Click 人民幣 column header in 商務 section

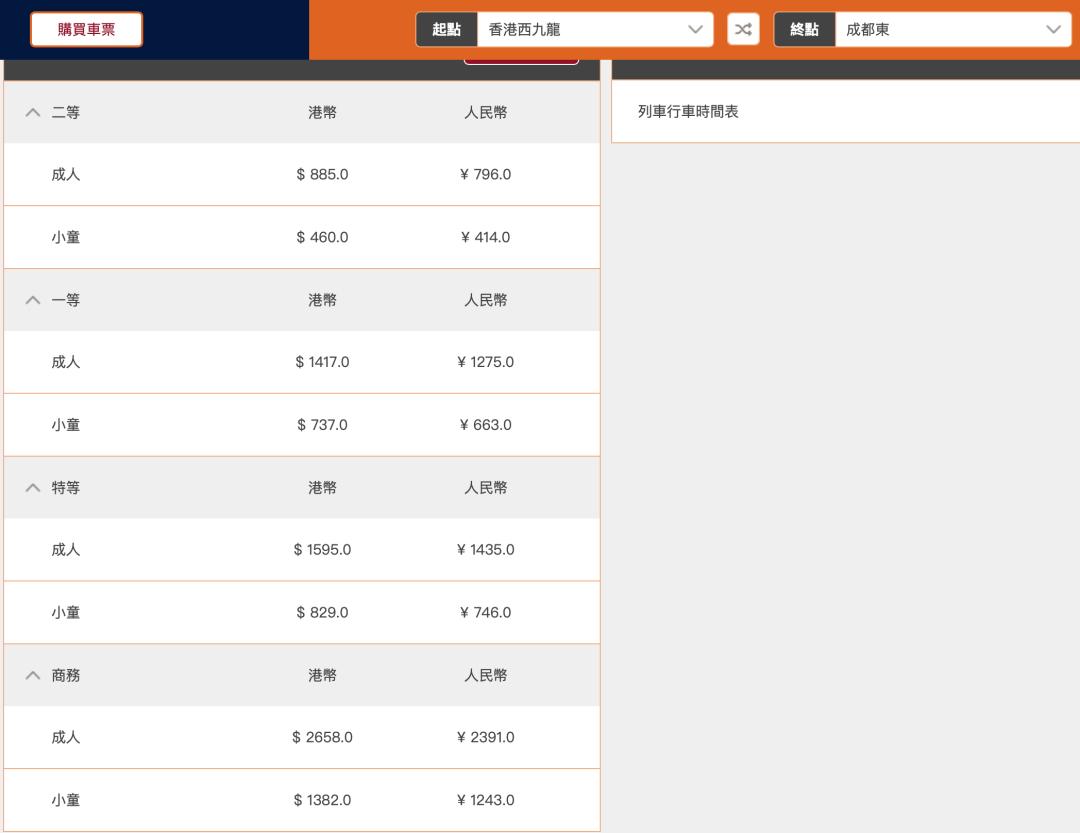point(485,676)
